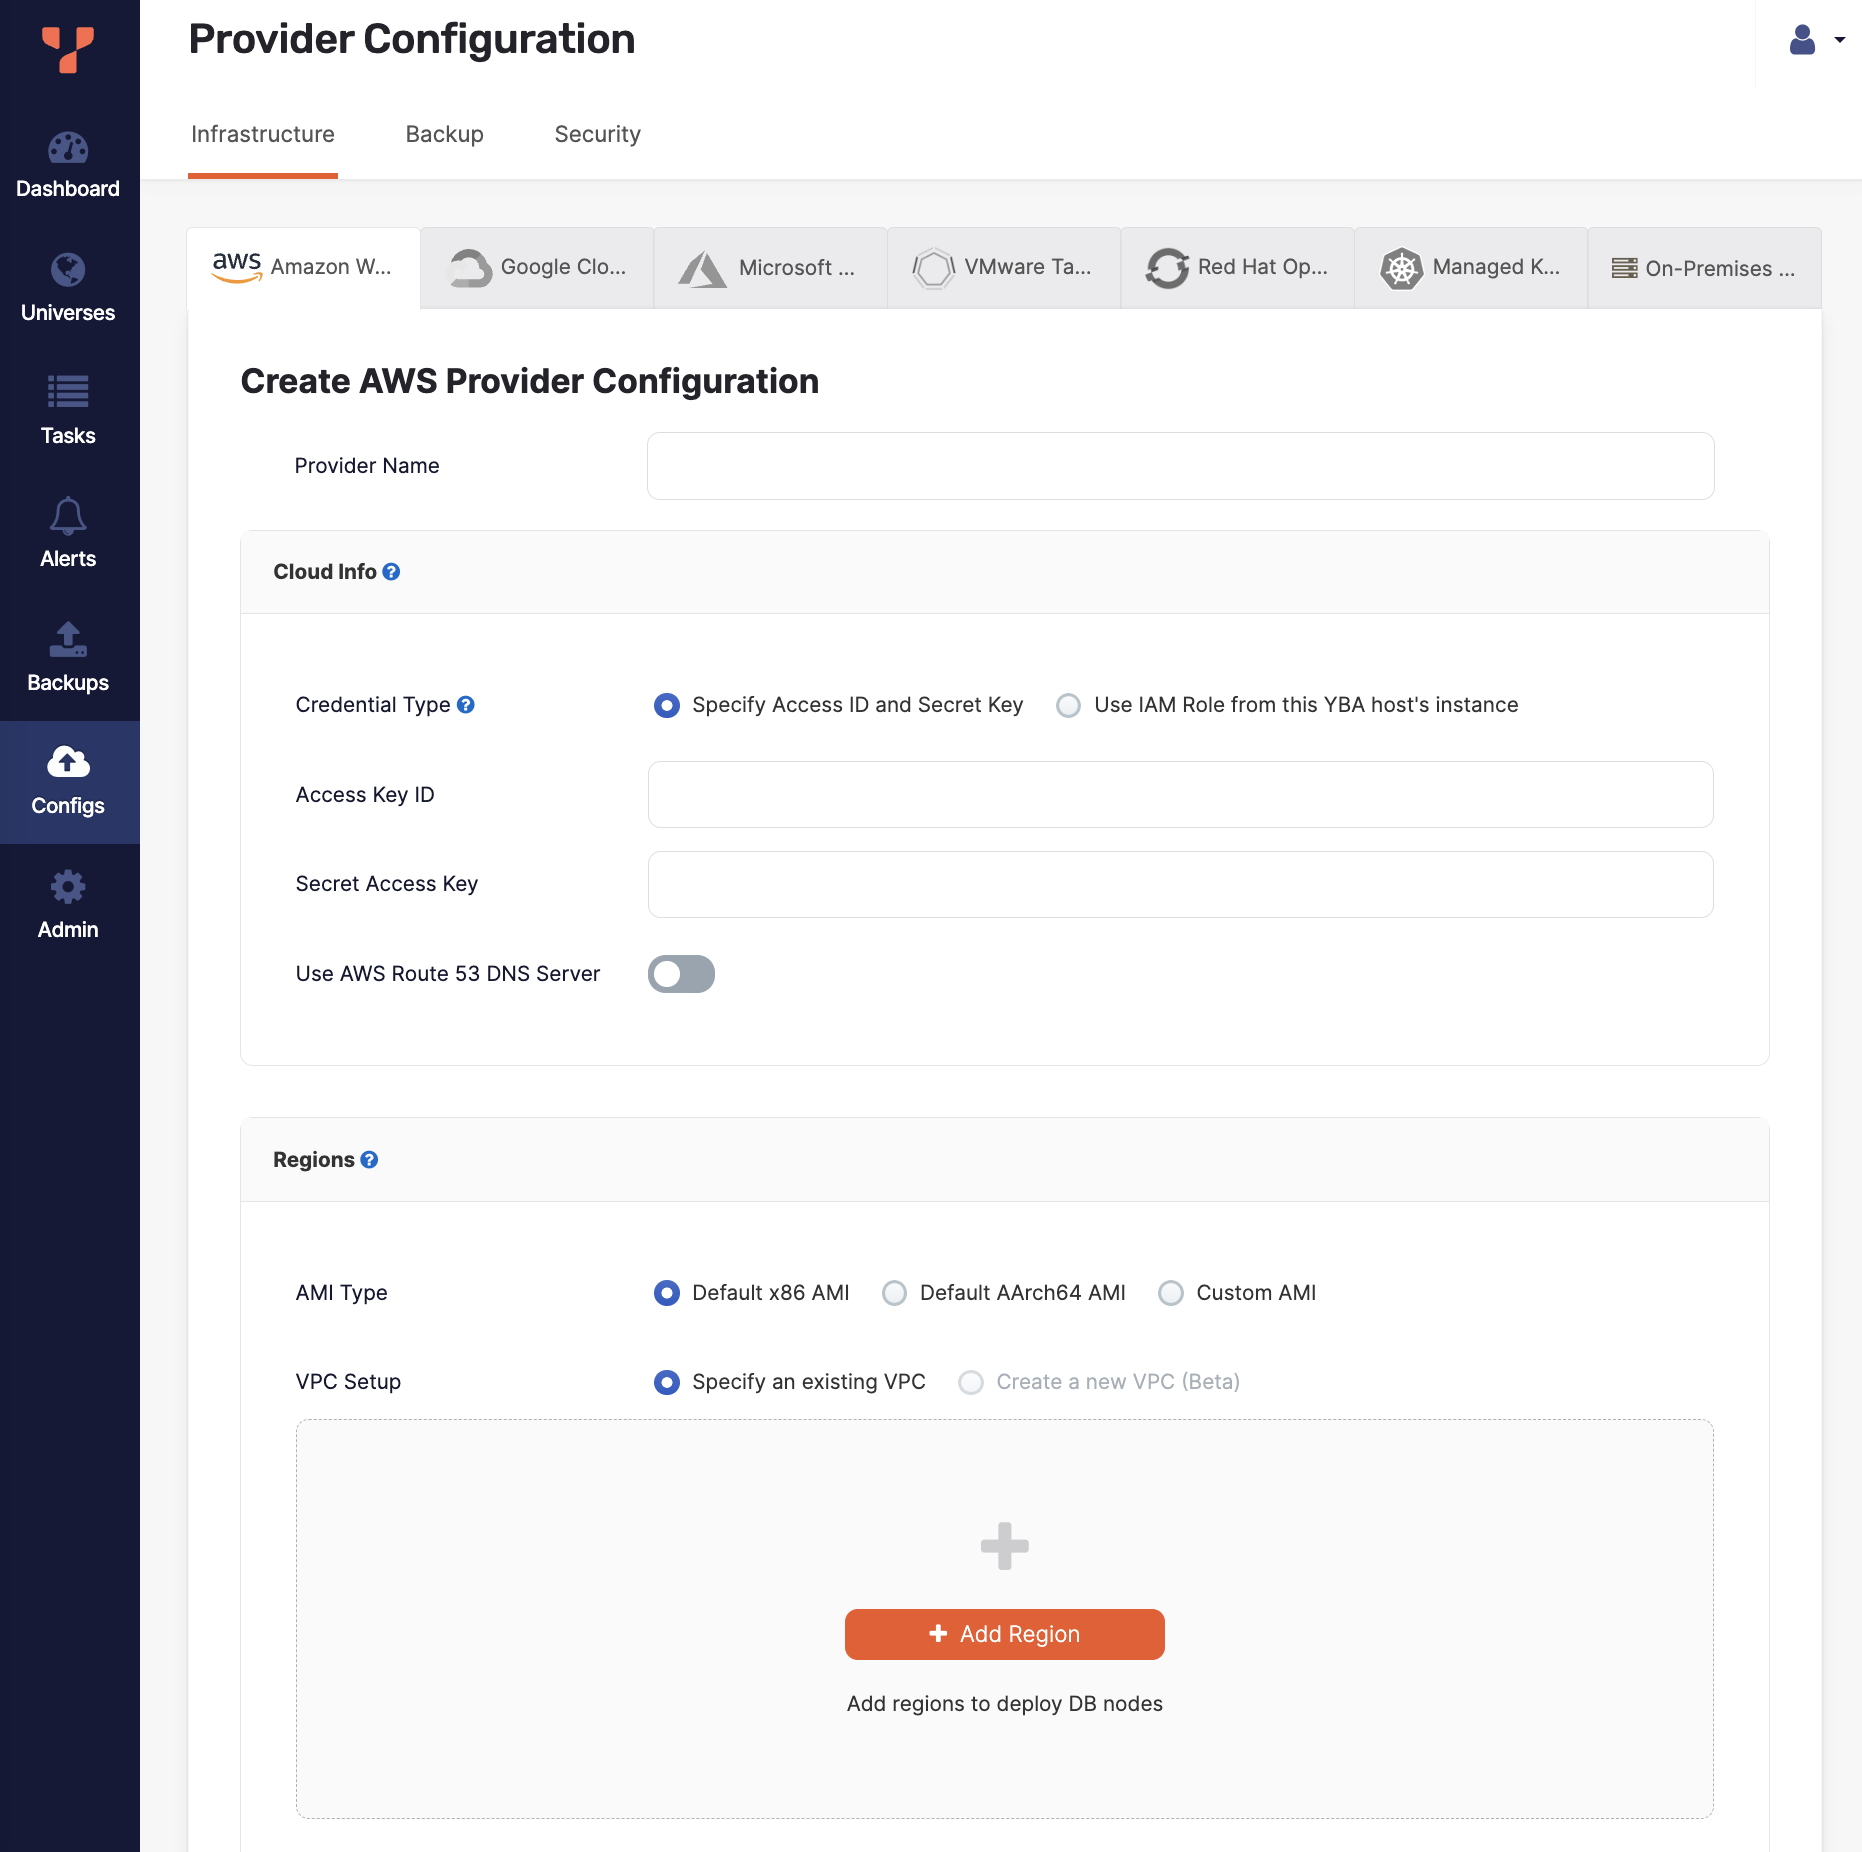Click the Cloud Info help icon
The width and height of the screenshot is (1862, 1852).
click(391, 572)
